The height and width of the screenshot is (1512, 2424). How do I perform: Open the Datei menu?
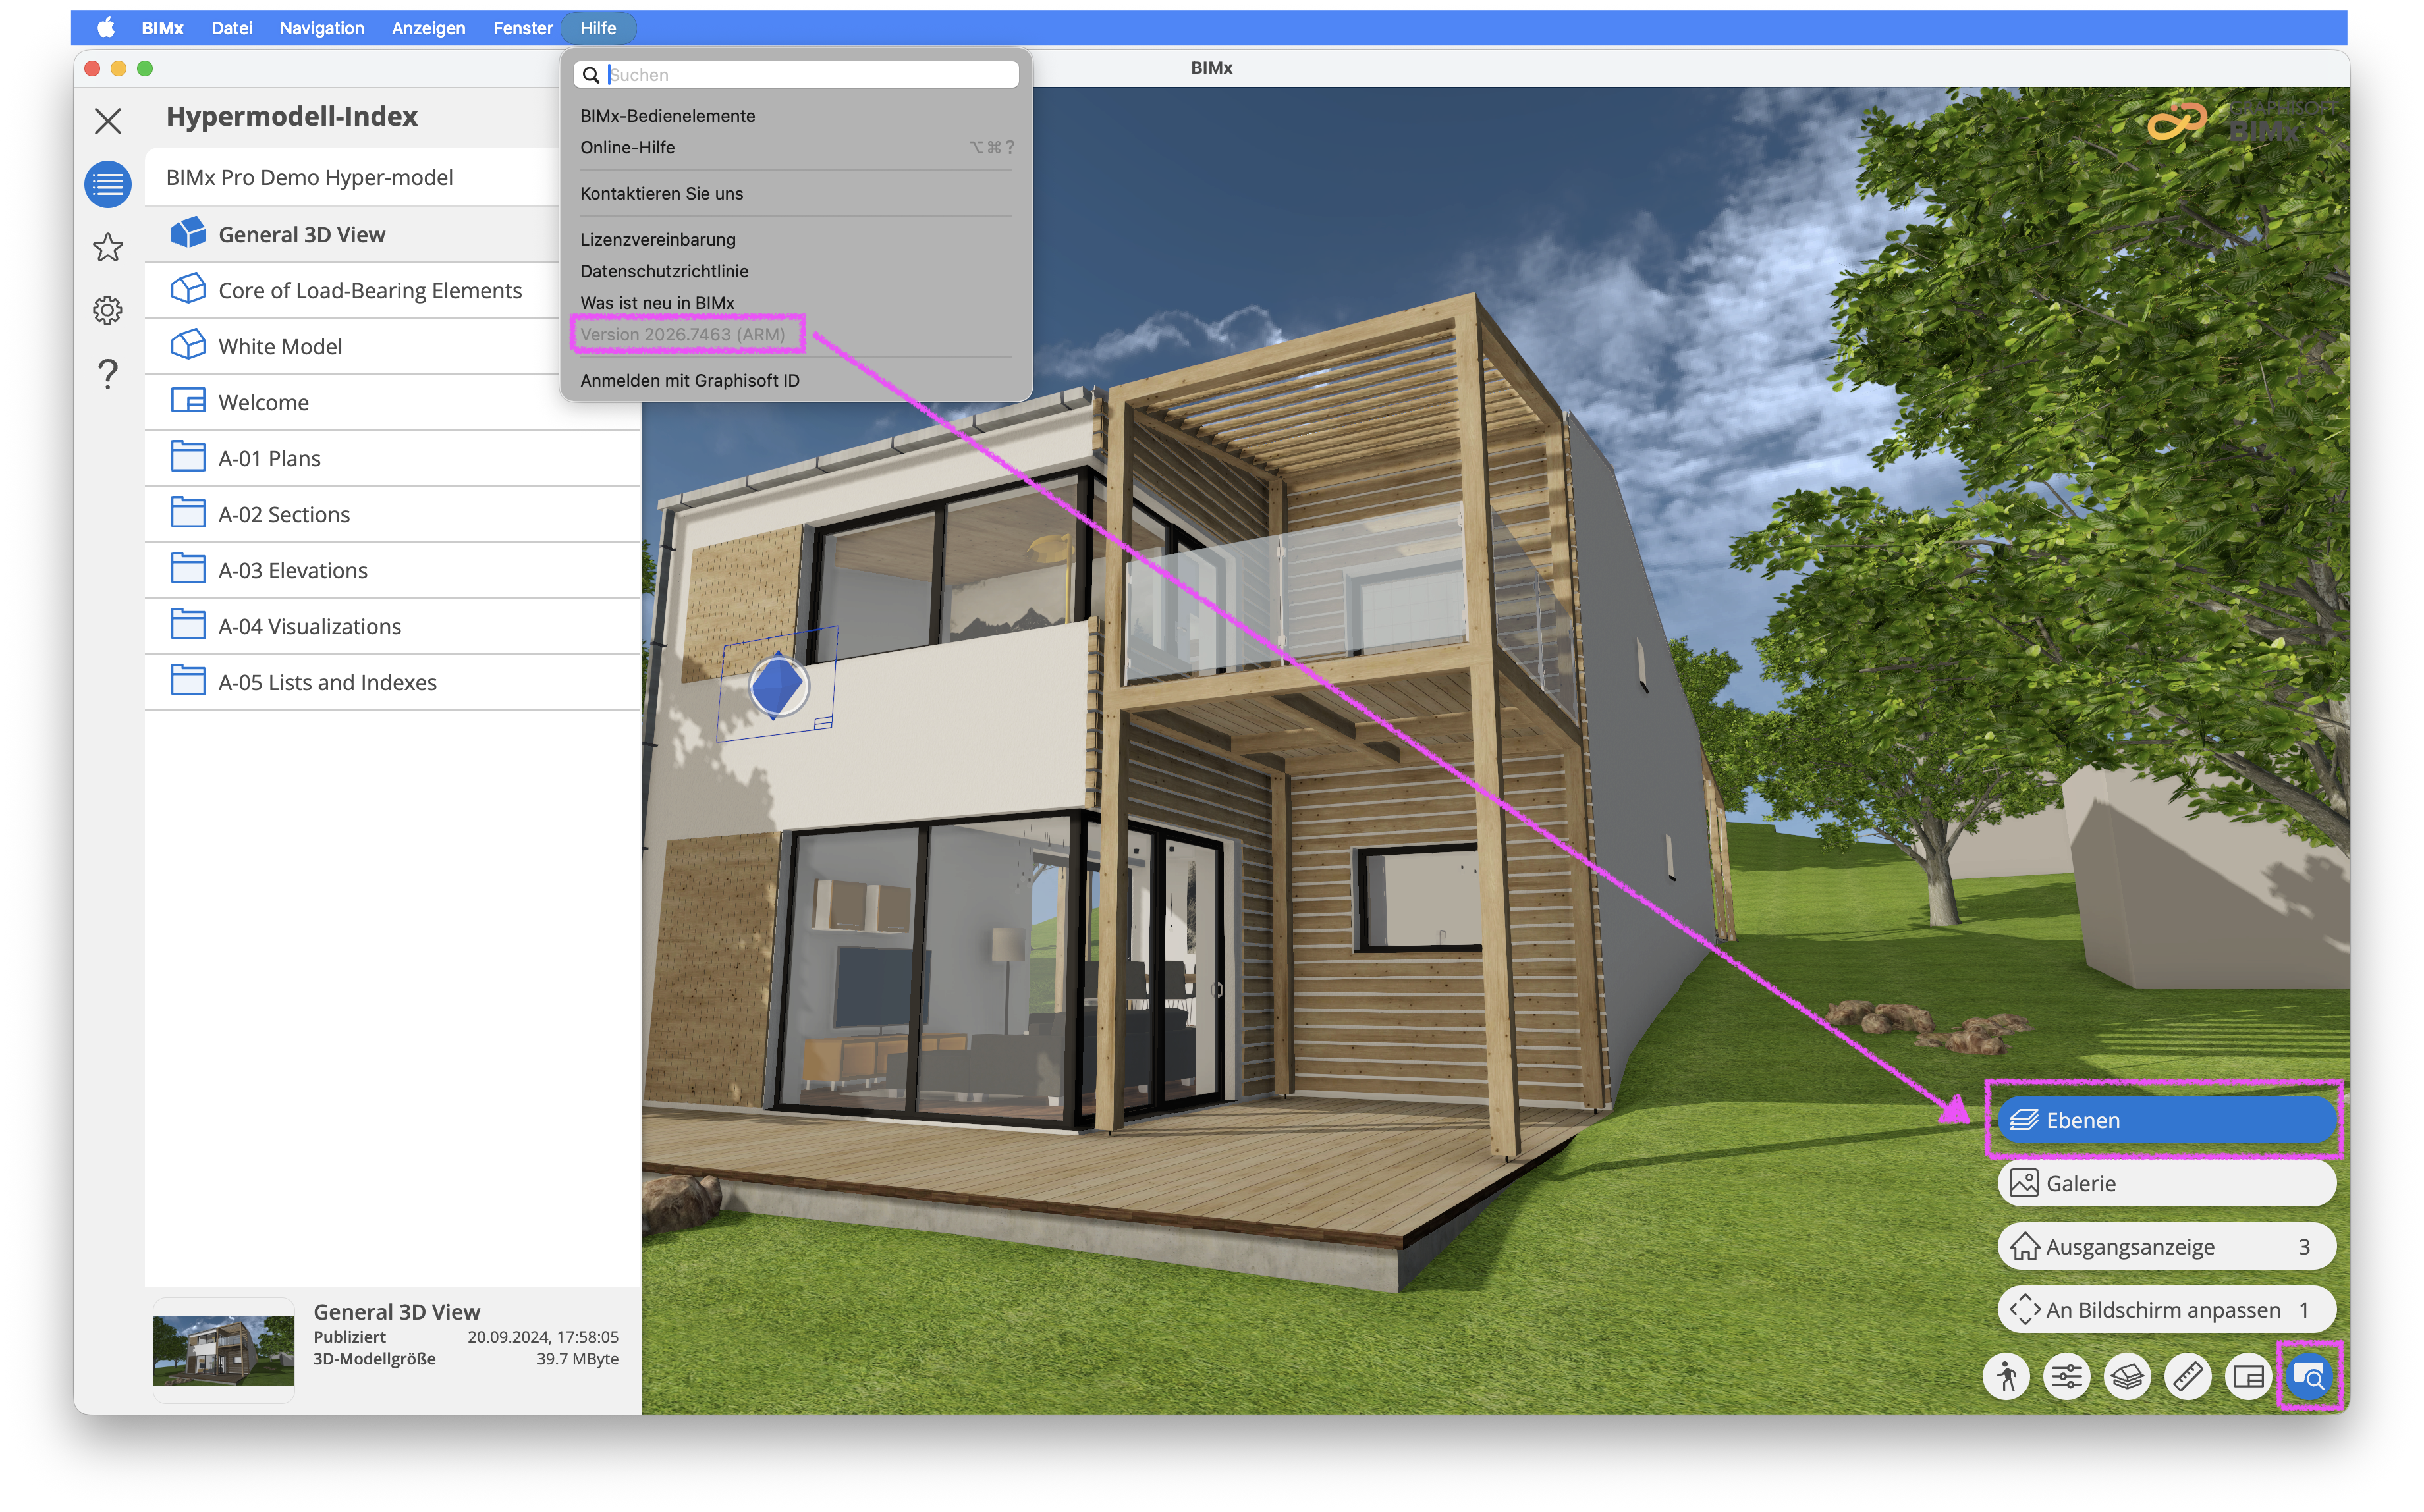click(231, 28)
